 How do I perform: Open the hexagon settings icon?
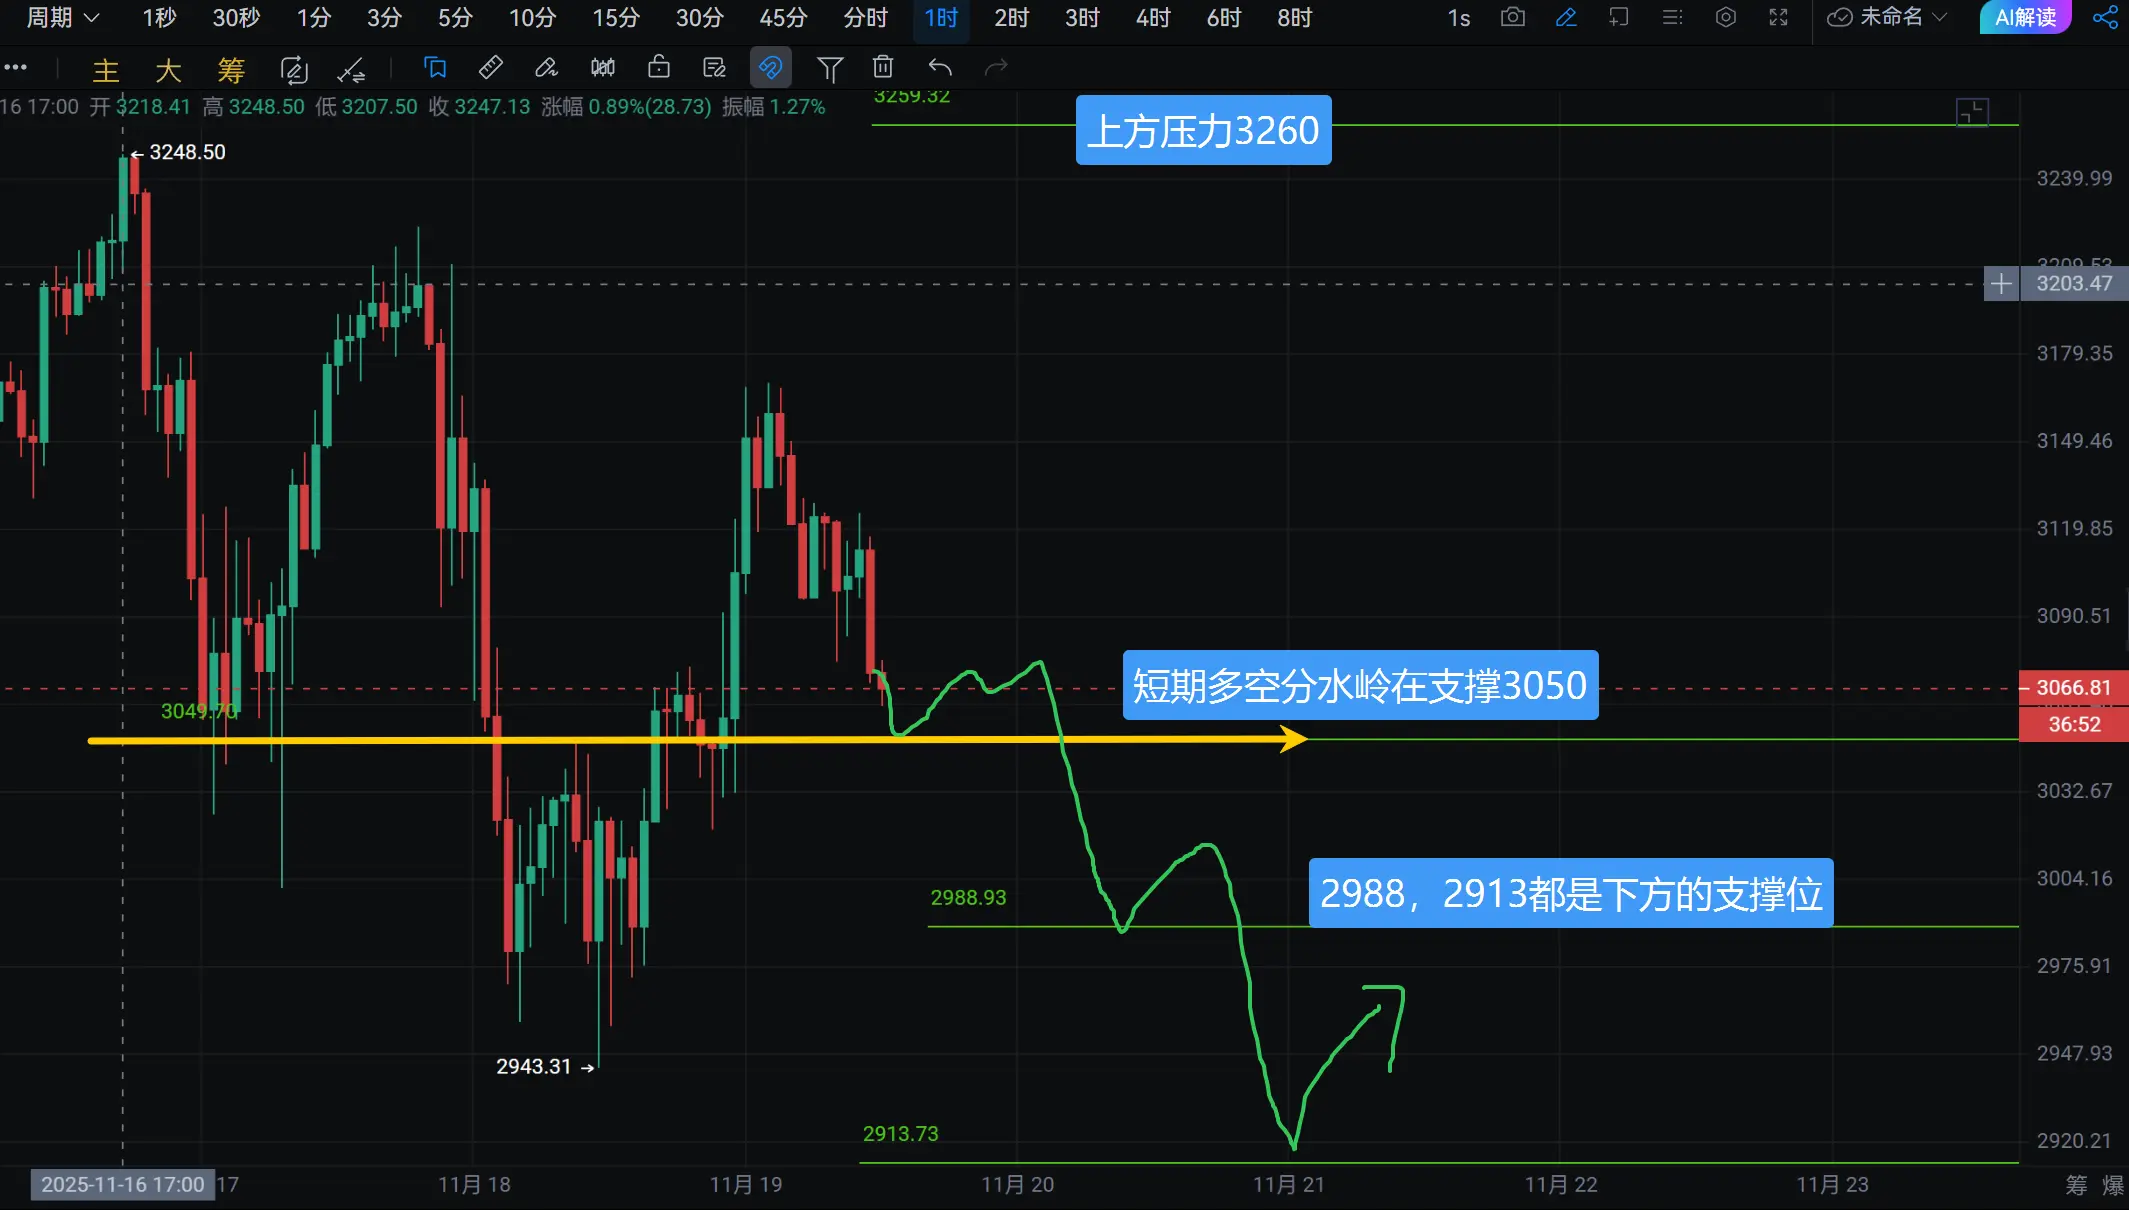coord(1725,17)
